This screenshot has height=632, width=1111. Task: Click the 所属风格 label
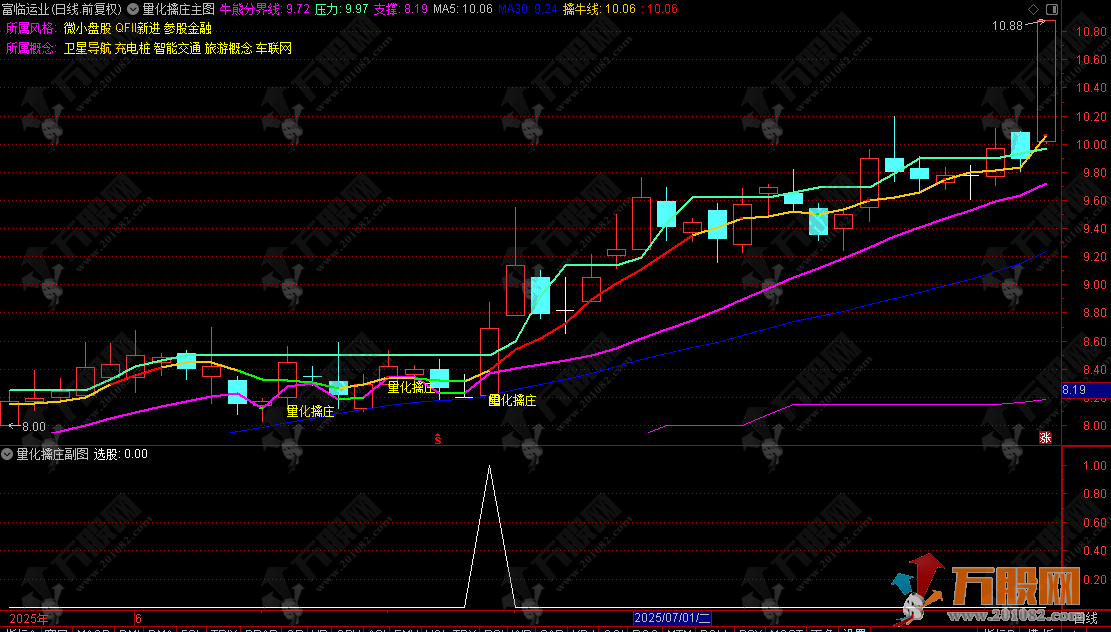(31, 28)
